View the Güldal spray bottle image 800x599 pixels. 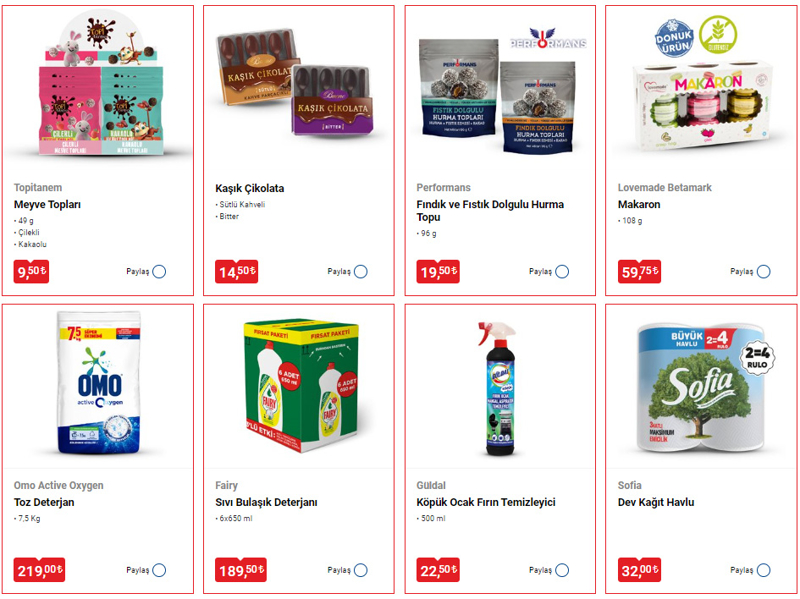click(x=499, y=389)
